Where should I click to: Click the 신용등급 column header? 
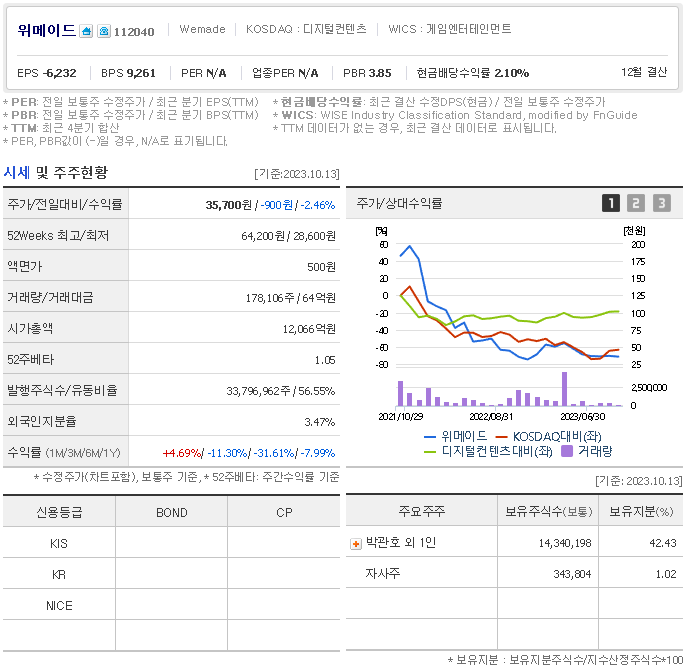coord(59,512)
